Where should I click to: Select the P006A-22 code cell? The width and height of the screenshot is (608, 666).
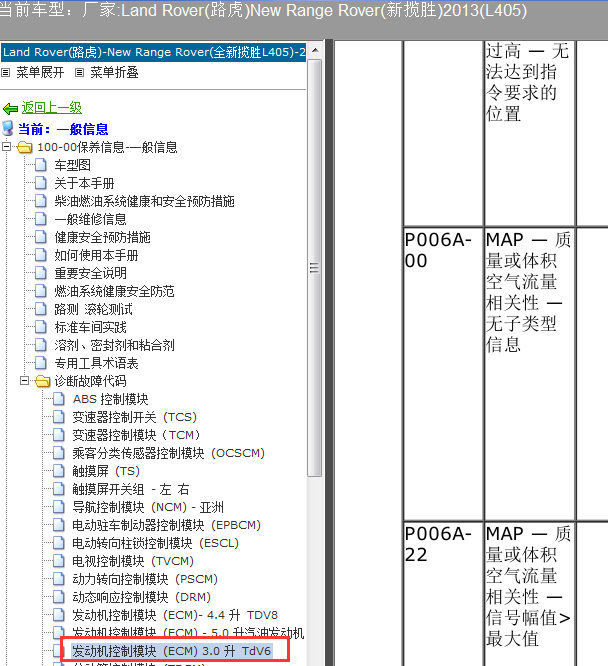pos(443,594)
